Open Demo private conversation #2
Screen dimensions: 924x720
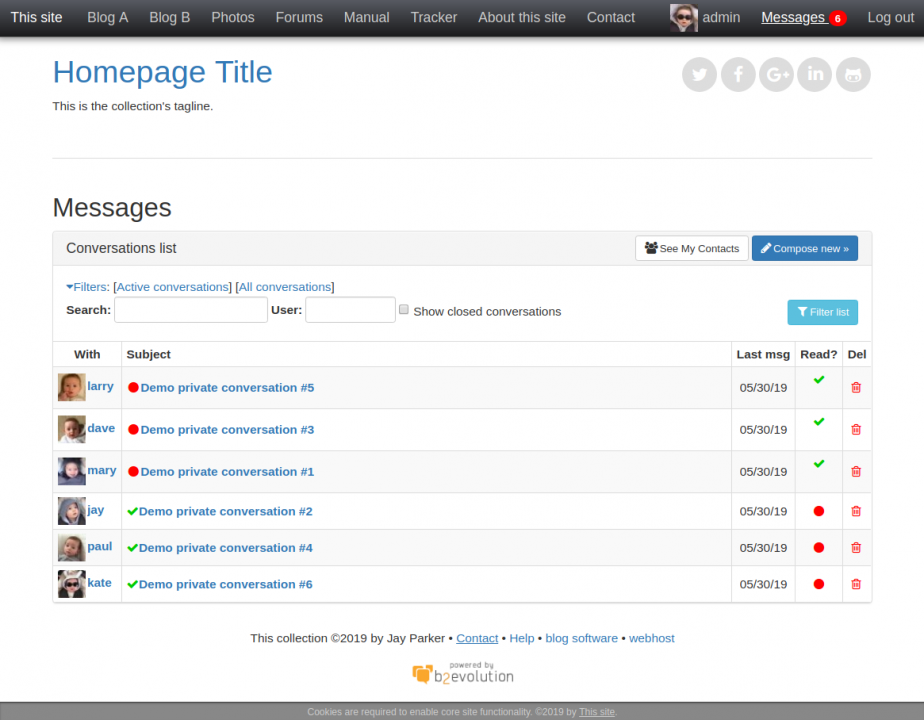[226, 511]
